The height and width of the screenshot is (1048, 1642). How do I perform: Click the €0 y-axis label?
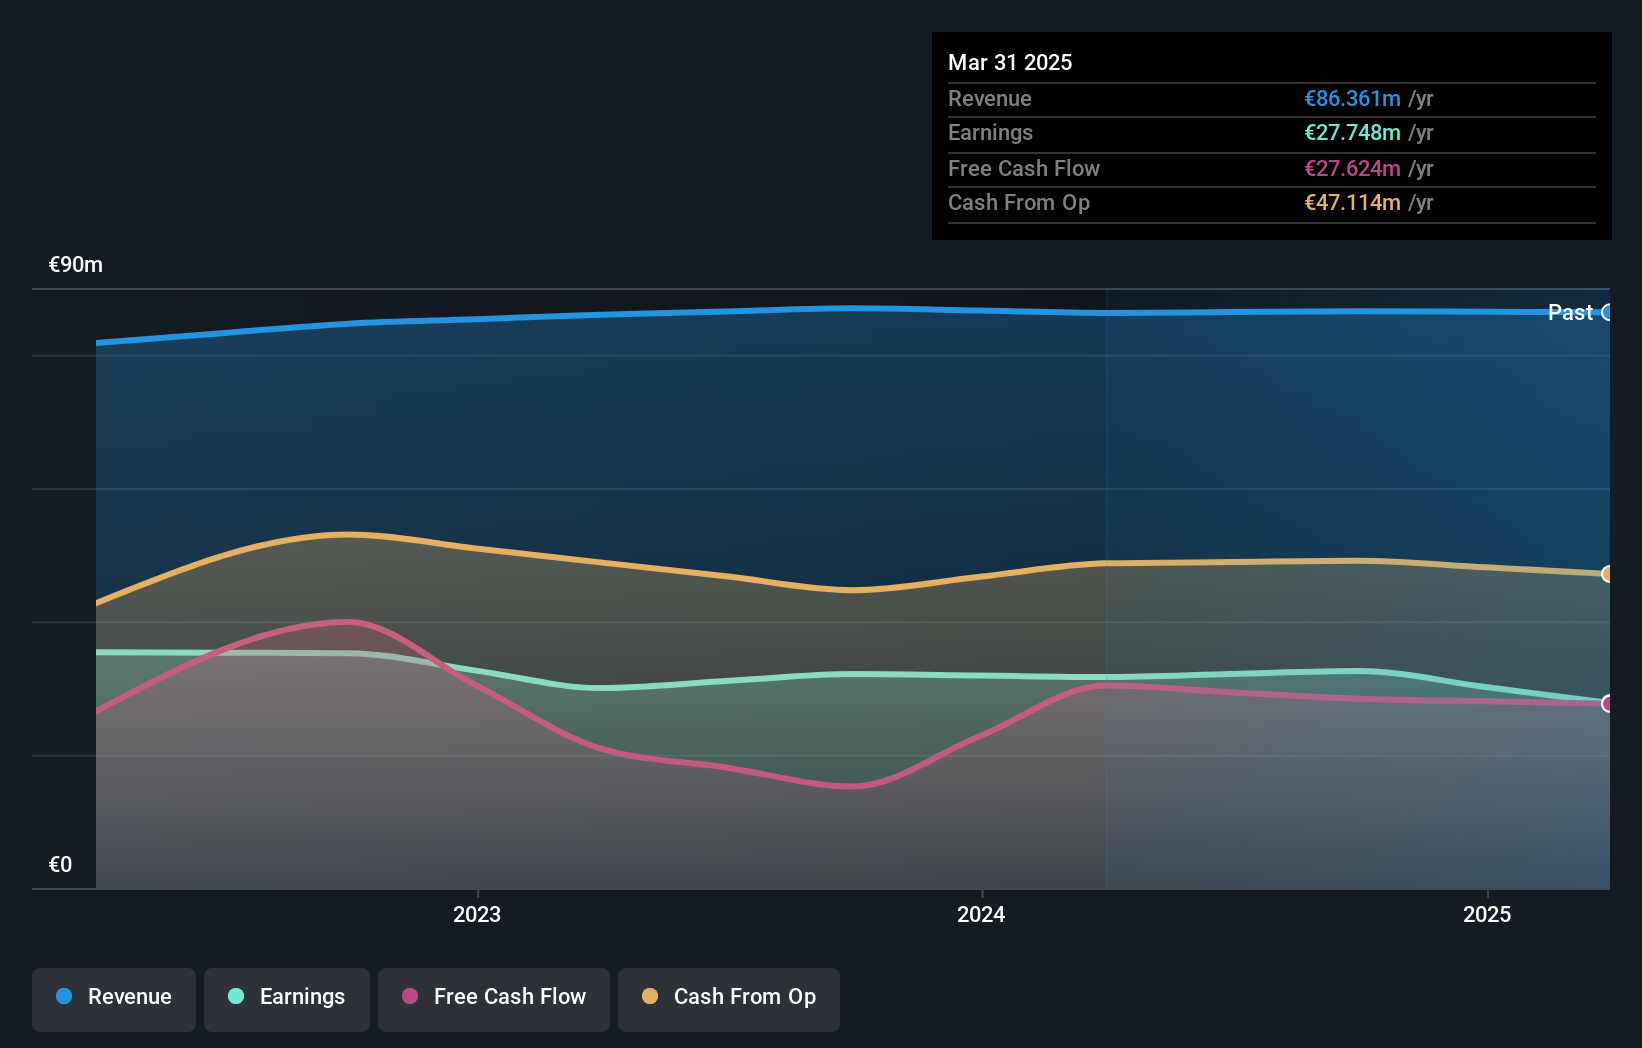(x=60, y=864)
